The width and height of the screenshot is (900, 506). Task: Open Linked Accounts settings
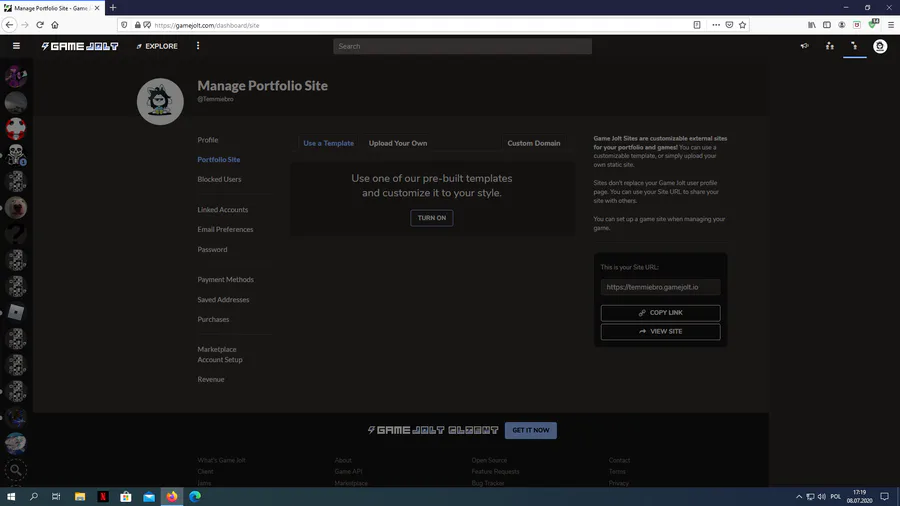[x=223, y=209]
